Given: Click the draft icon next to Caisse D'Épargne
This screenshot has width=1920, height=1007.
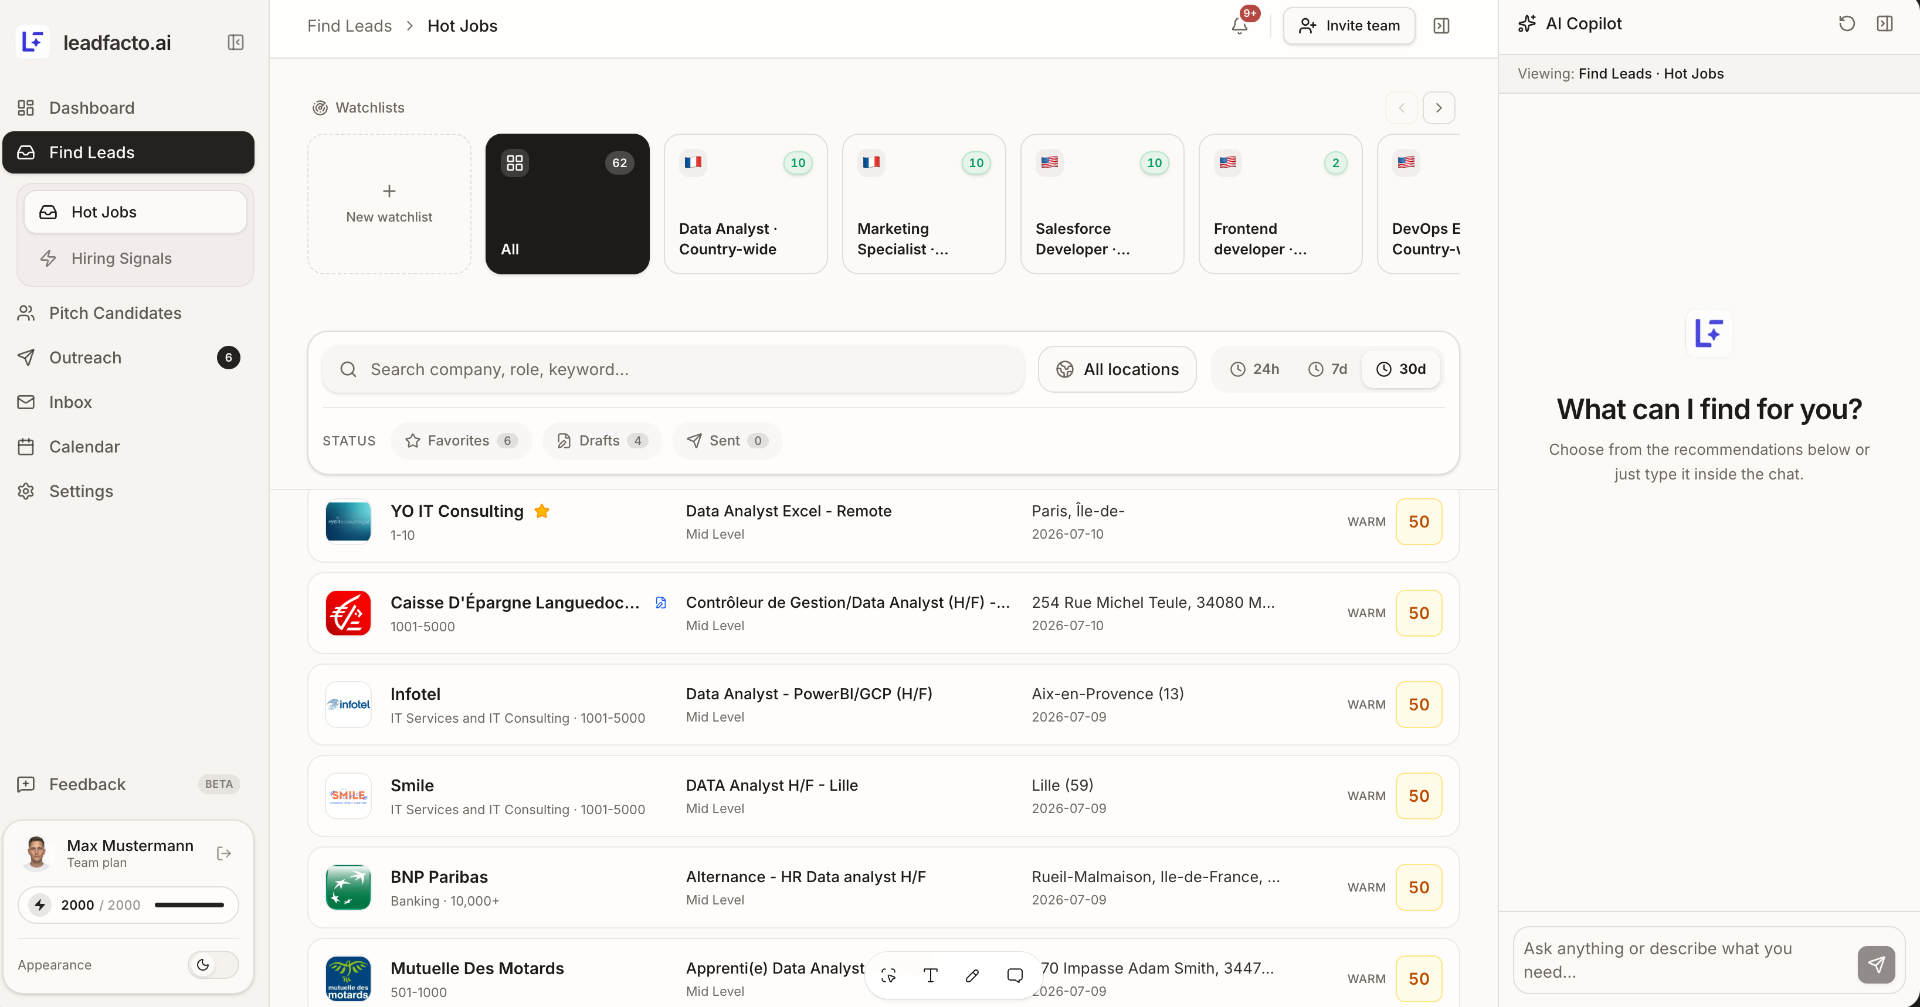Looking at the screenshot, I should tap(661, 603).
